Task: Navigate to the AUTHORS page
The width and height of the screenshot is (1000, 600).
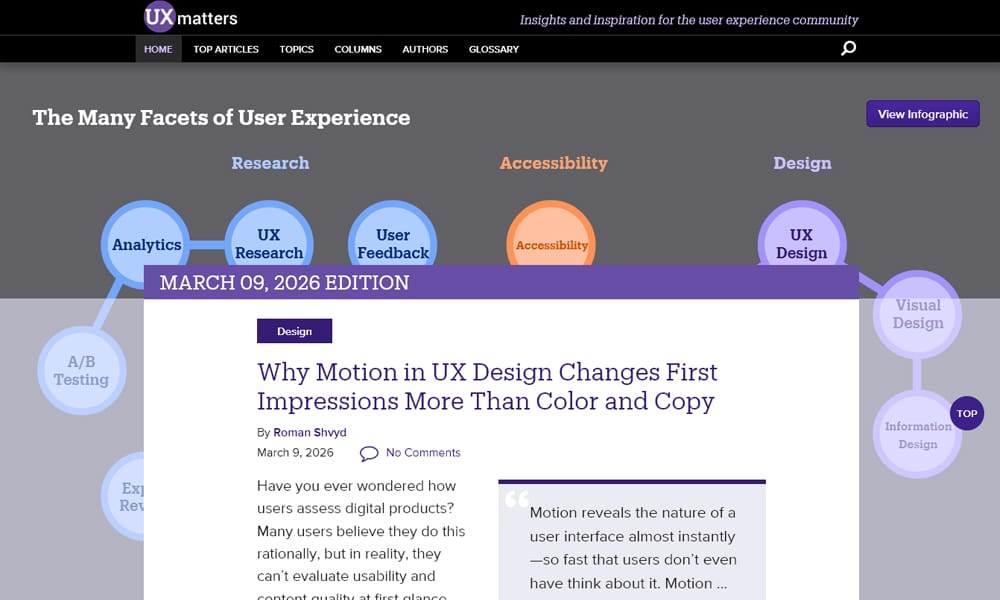Action: [424, 49]
